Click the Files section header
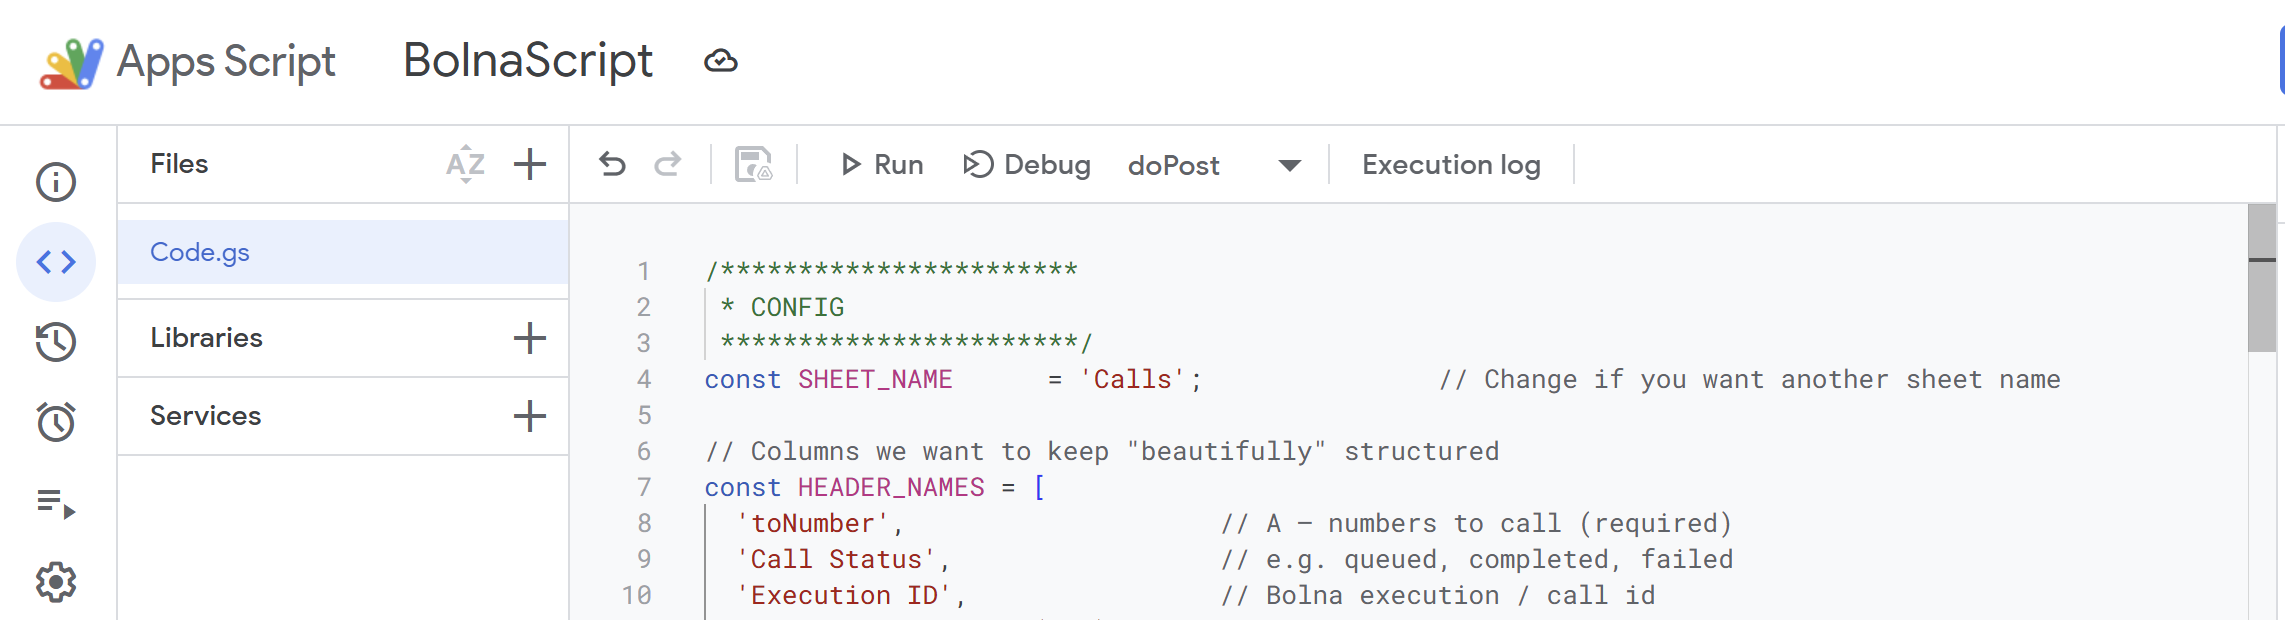This screenshot has width=2285, height=620. click(179, 164)
